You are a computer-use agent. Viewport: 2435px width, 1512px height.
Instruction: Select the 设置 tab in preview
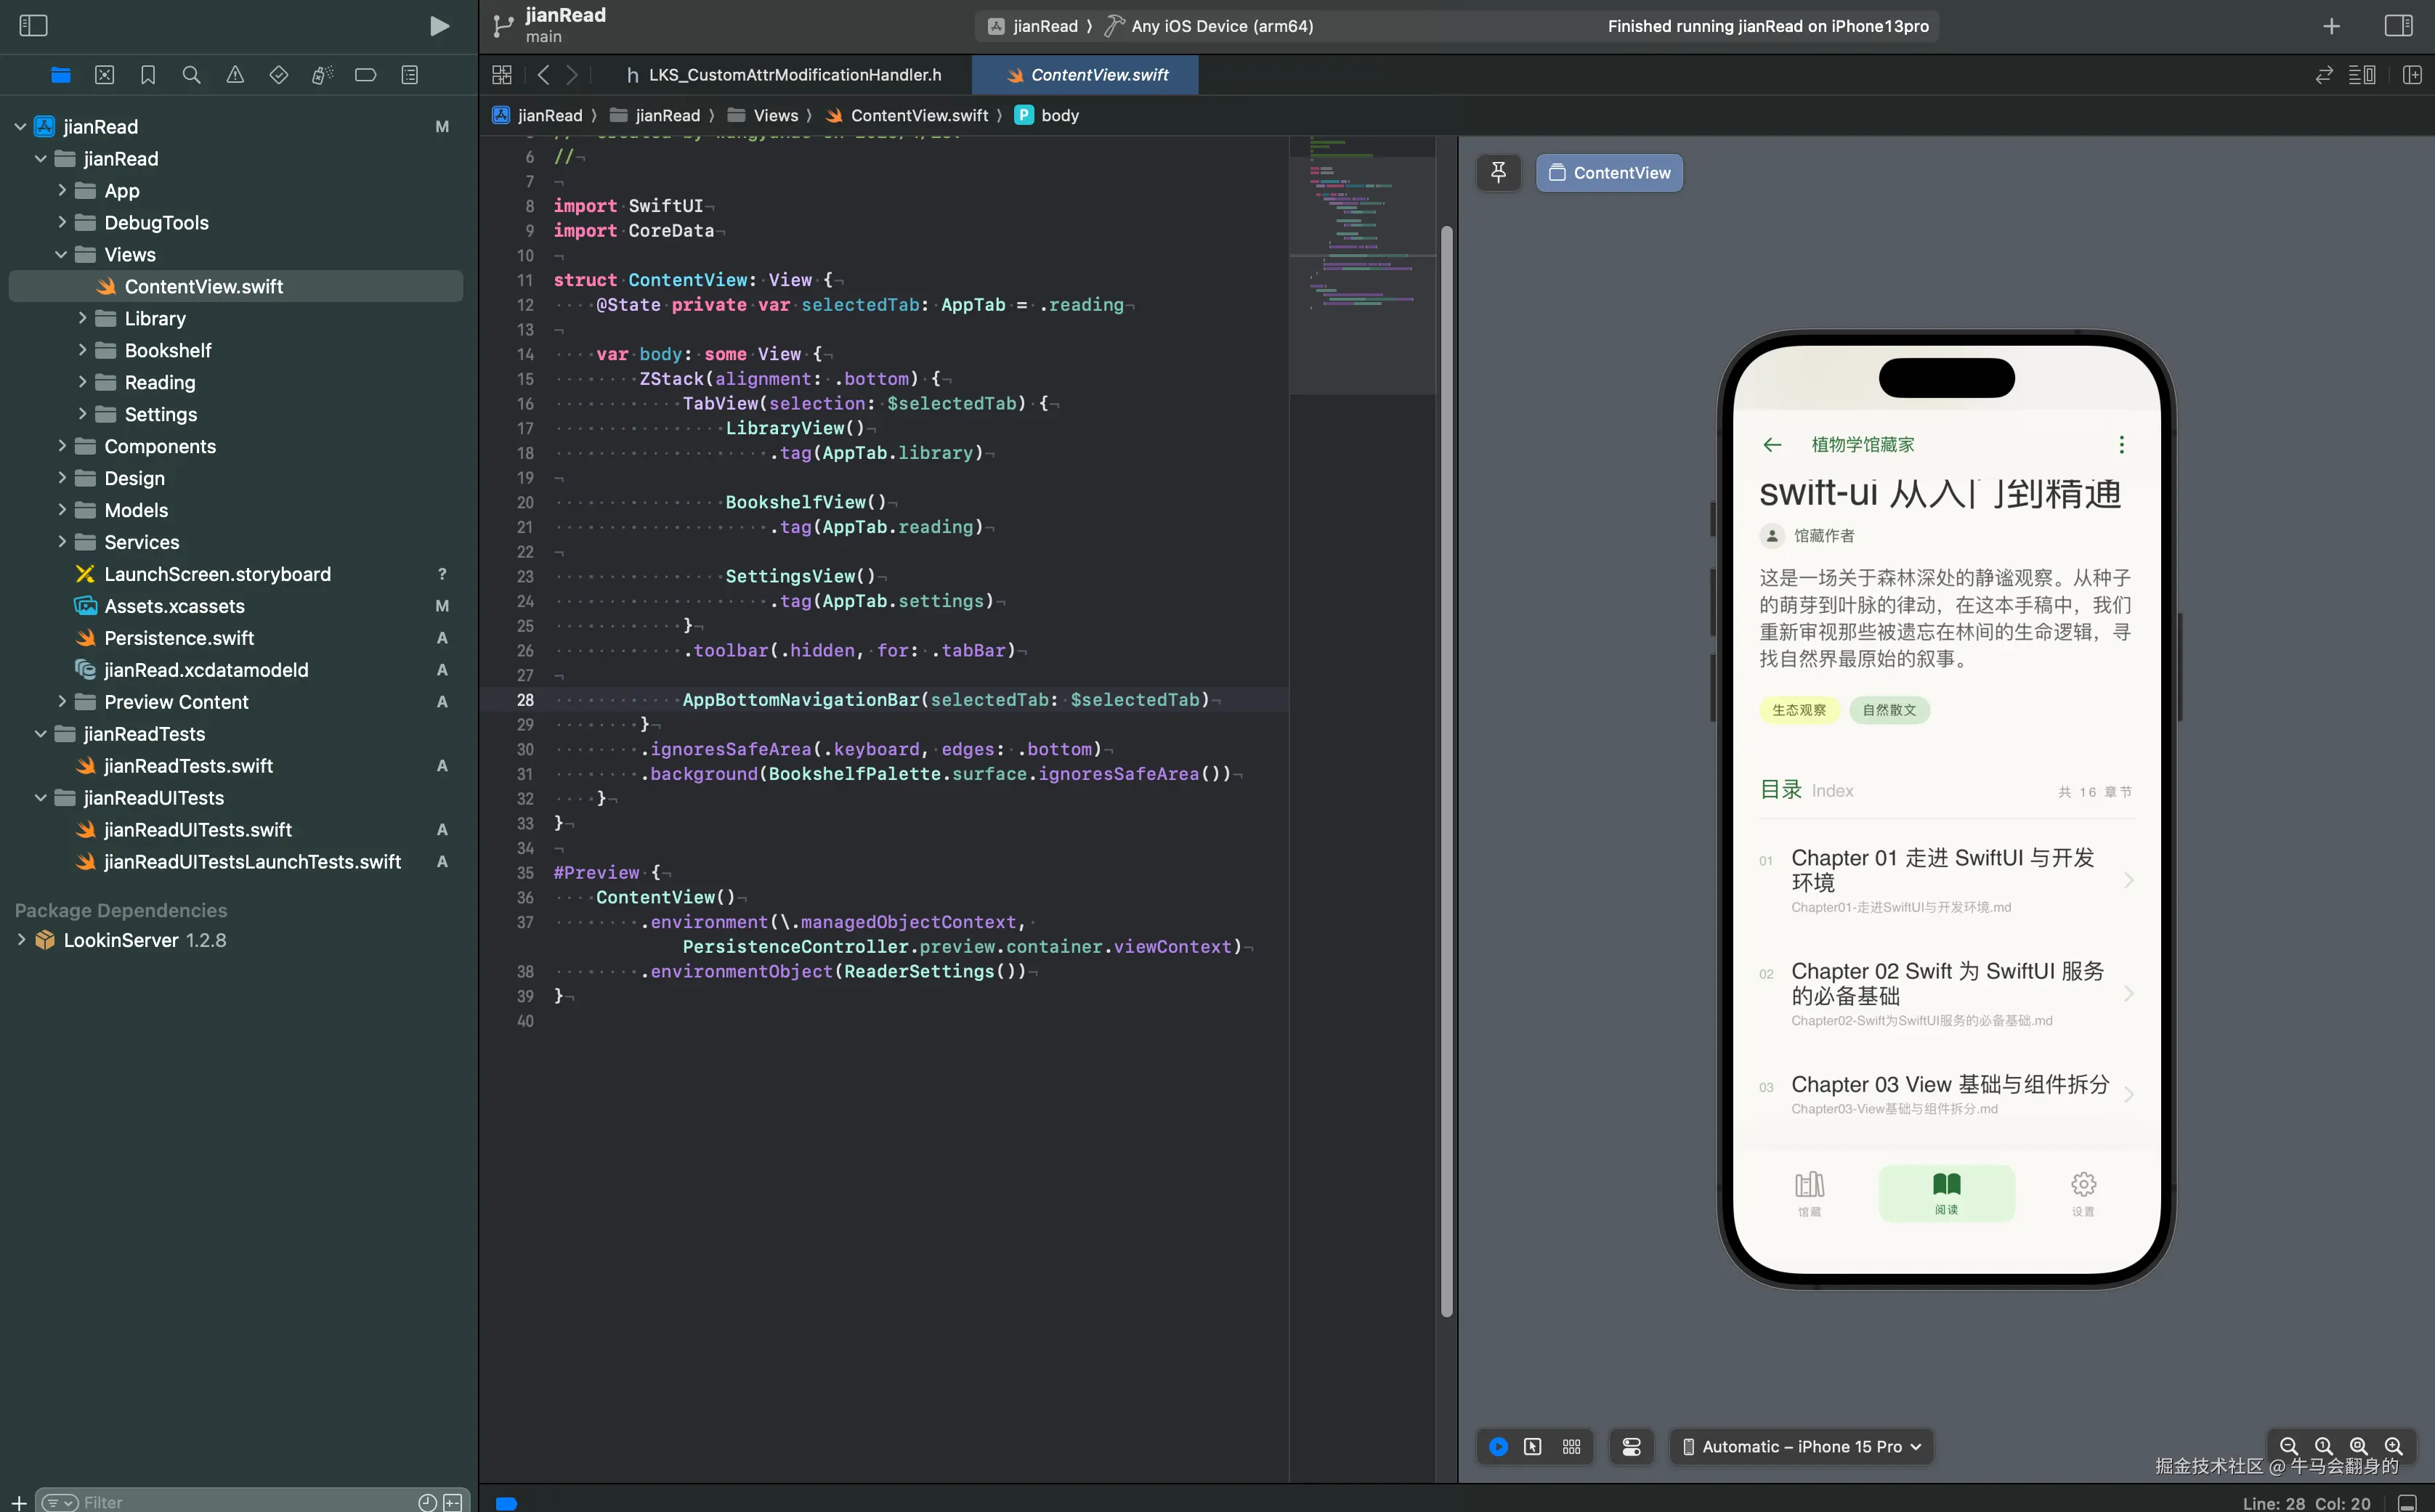pyautogui.click(x=2083, y=1193)
